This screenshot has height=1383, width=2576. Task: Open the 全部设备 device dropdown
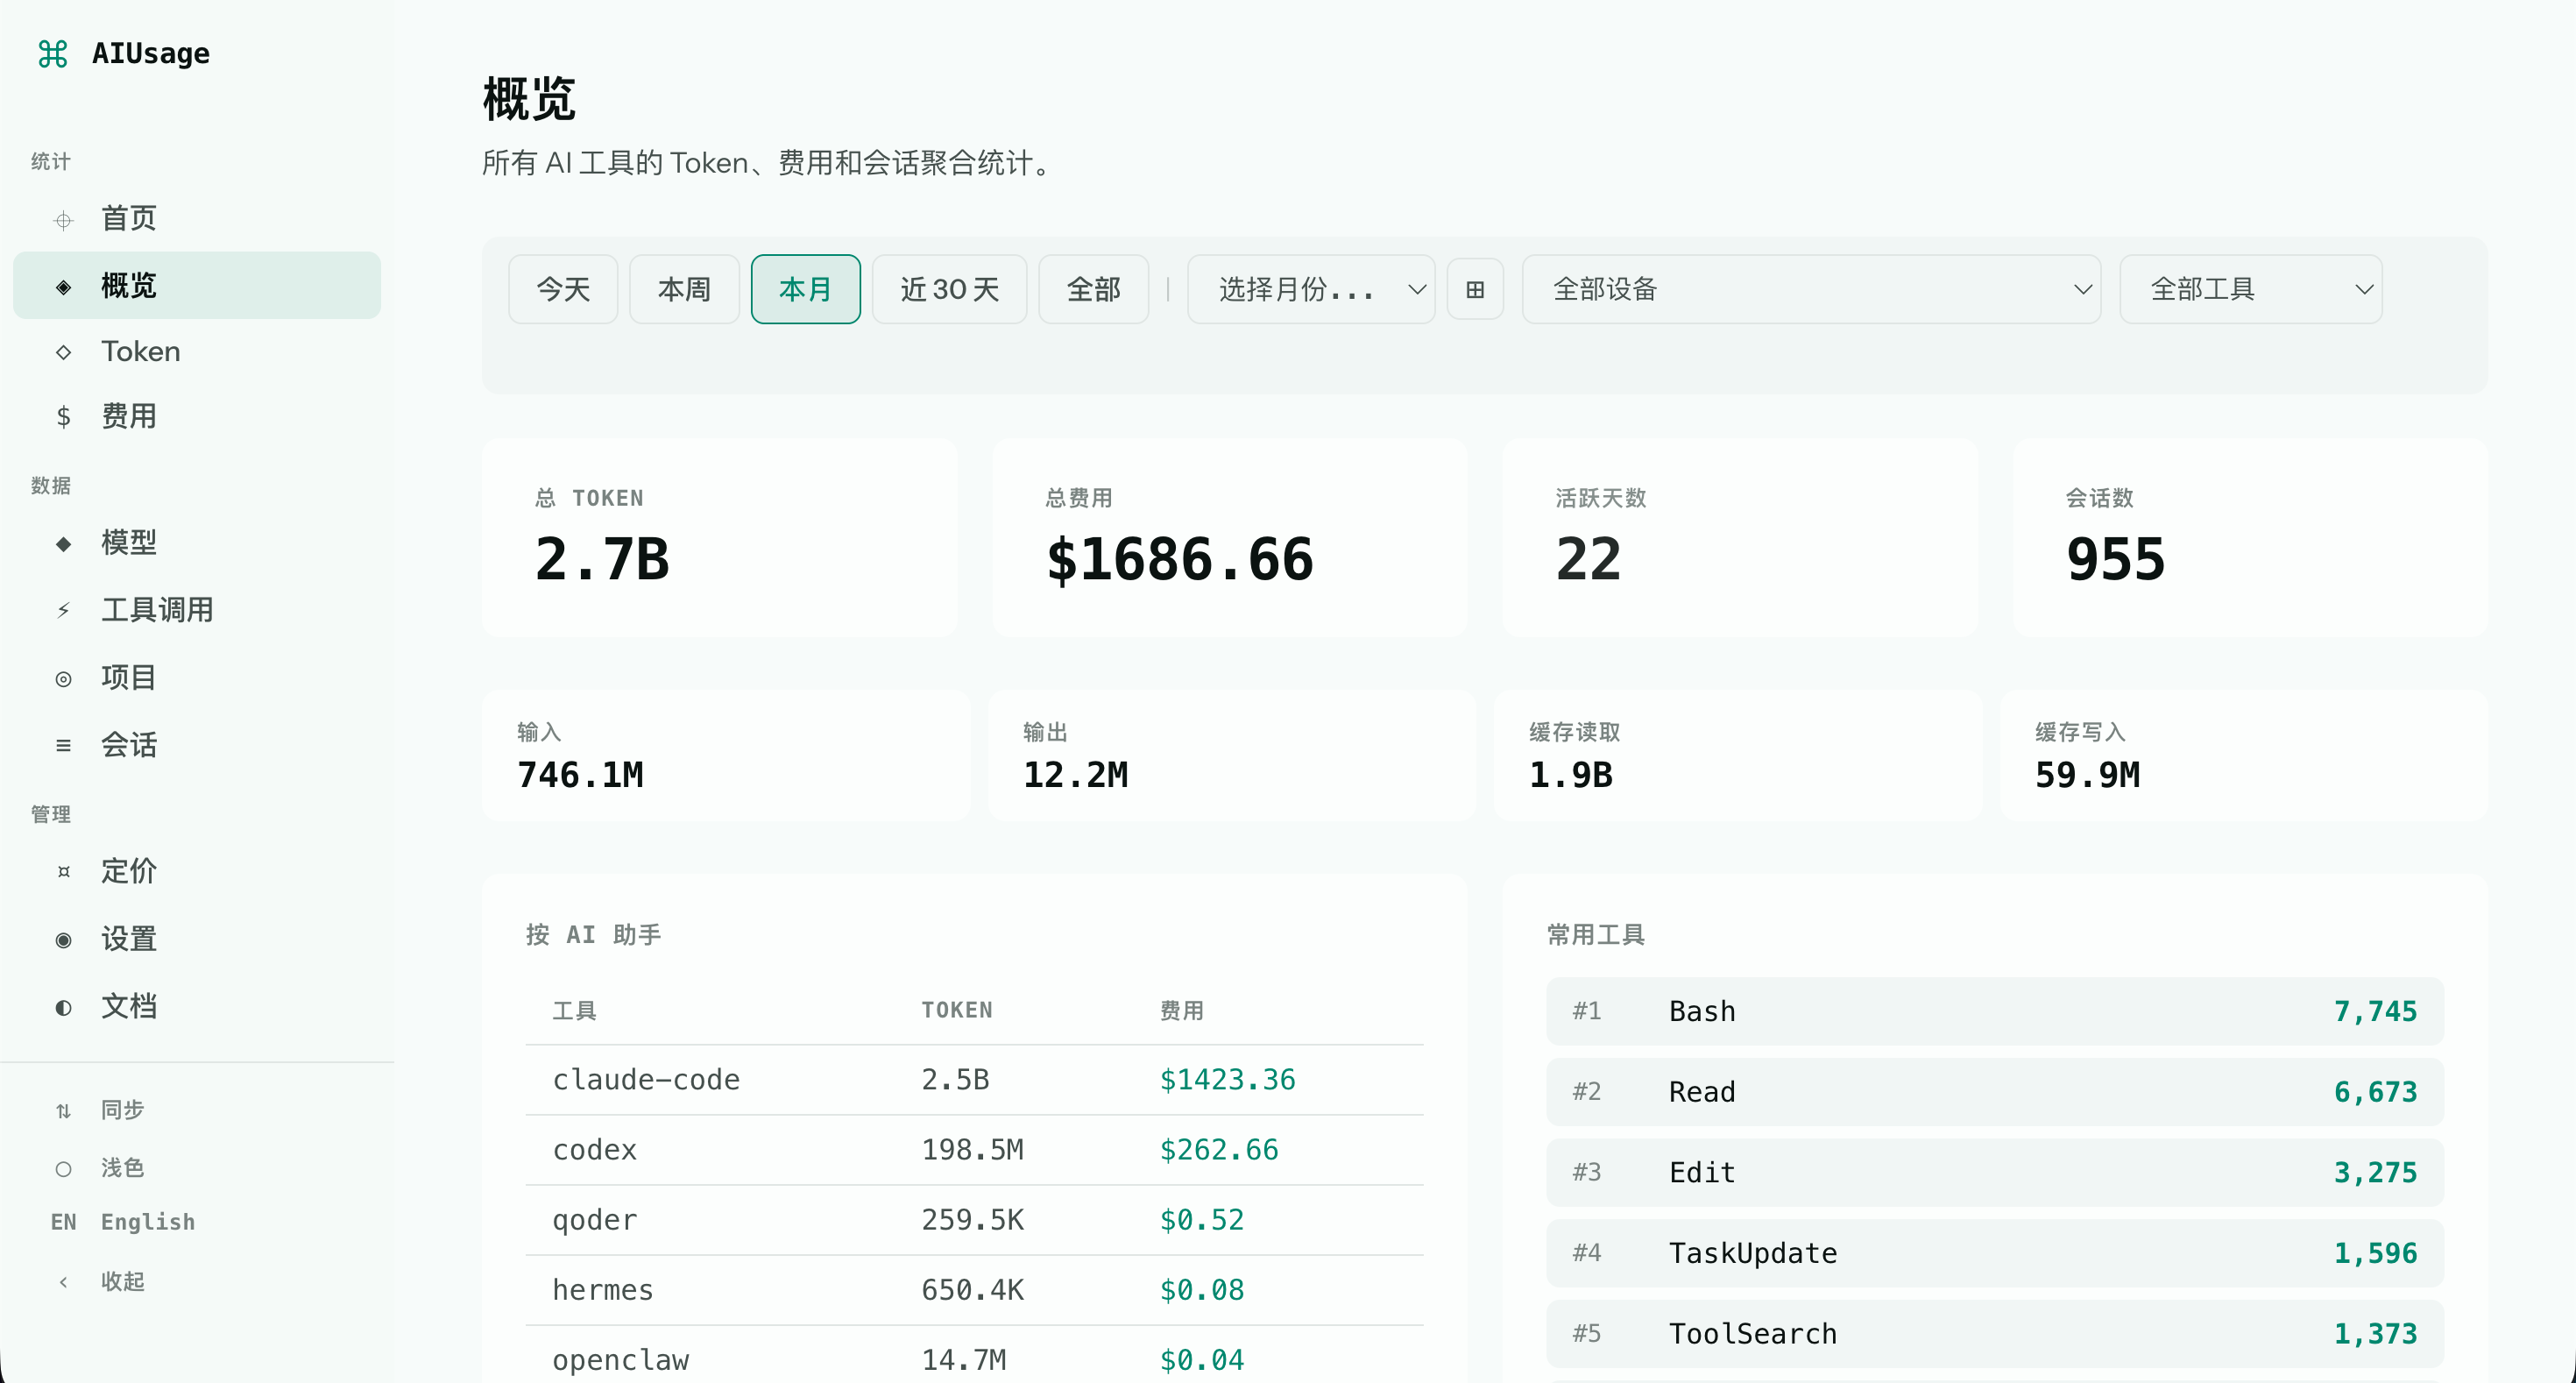pyautogui.click(x=1811, y=289)
